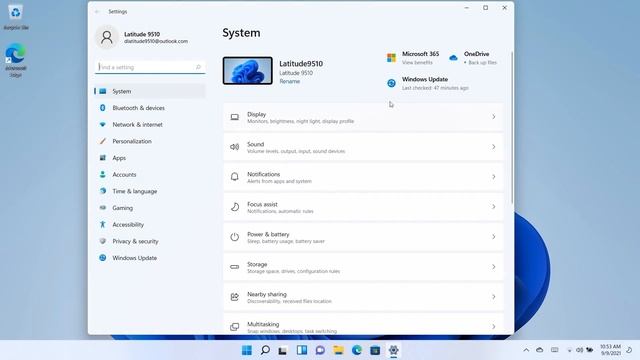Open taskbar Search
This screenshot has width=640, height=360.
click(265, 350)
